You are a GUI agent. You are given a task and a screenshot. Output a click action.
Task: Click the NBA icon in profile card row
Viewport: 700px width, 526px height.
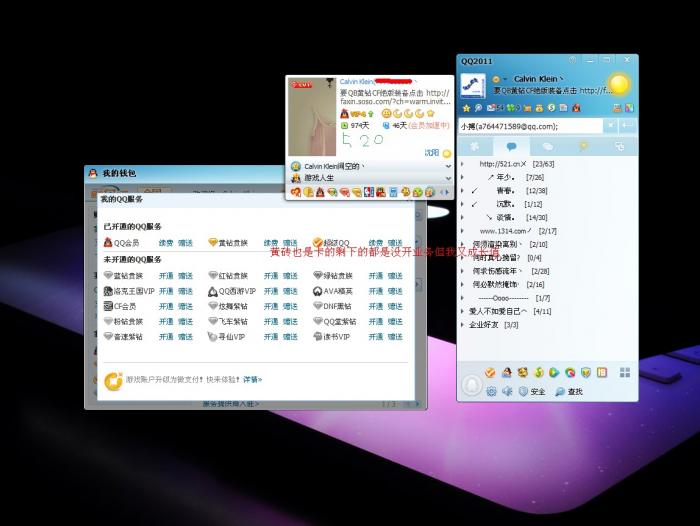(x=368, y=192)
